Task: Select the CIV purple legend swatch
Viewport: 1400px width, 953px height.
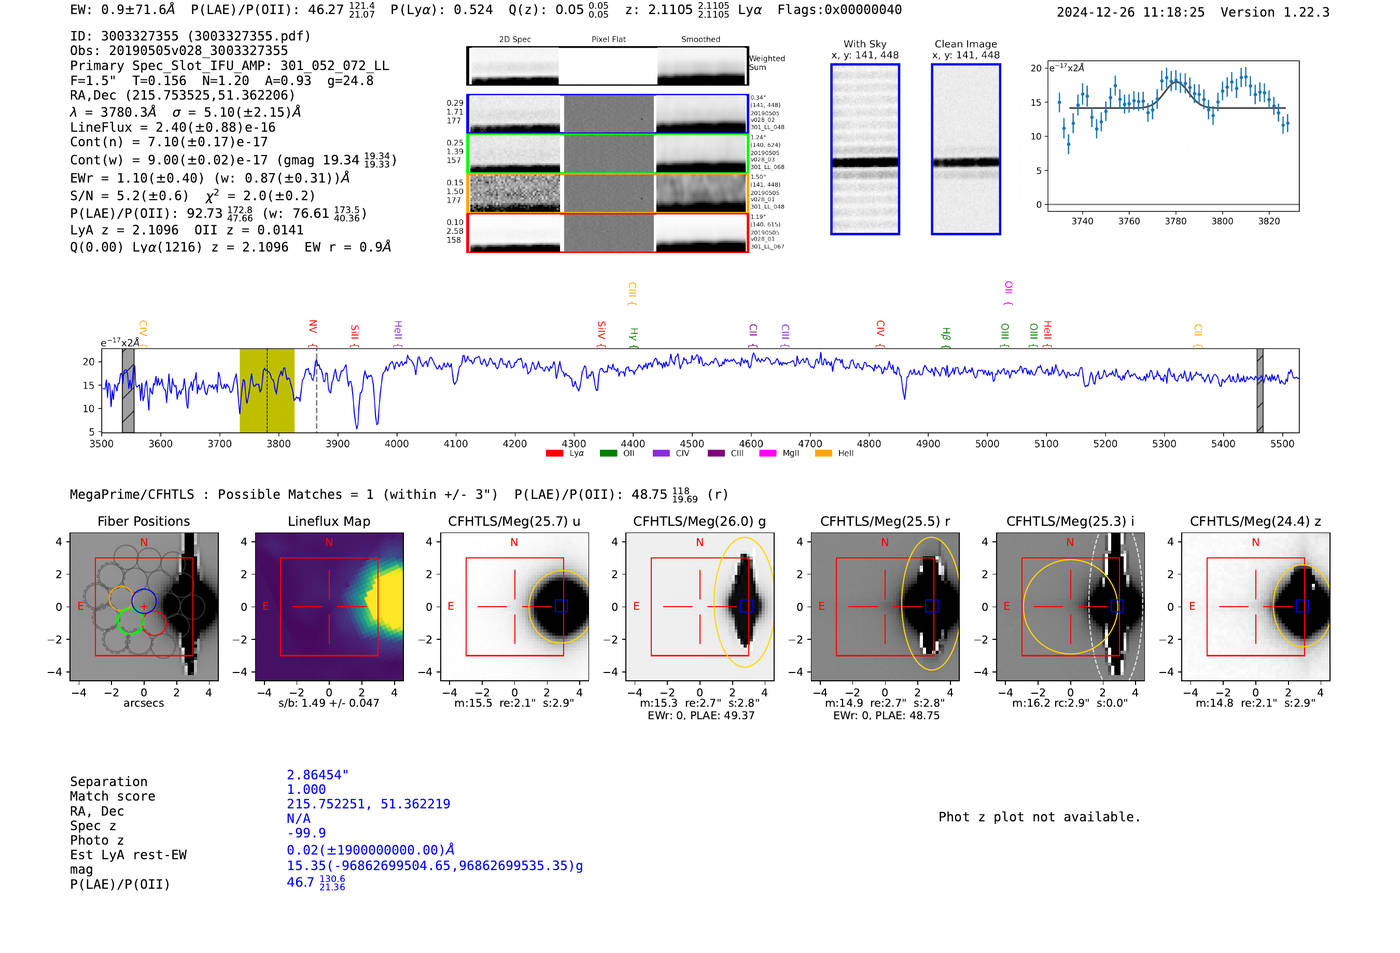Action: pyautogui.click(x=661, y=454)
